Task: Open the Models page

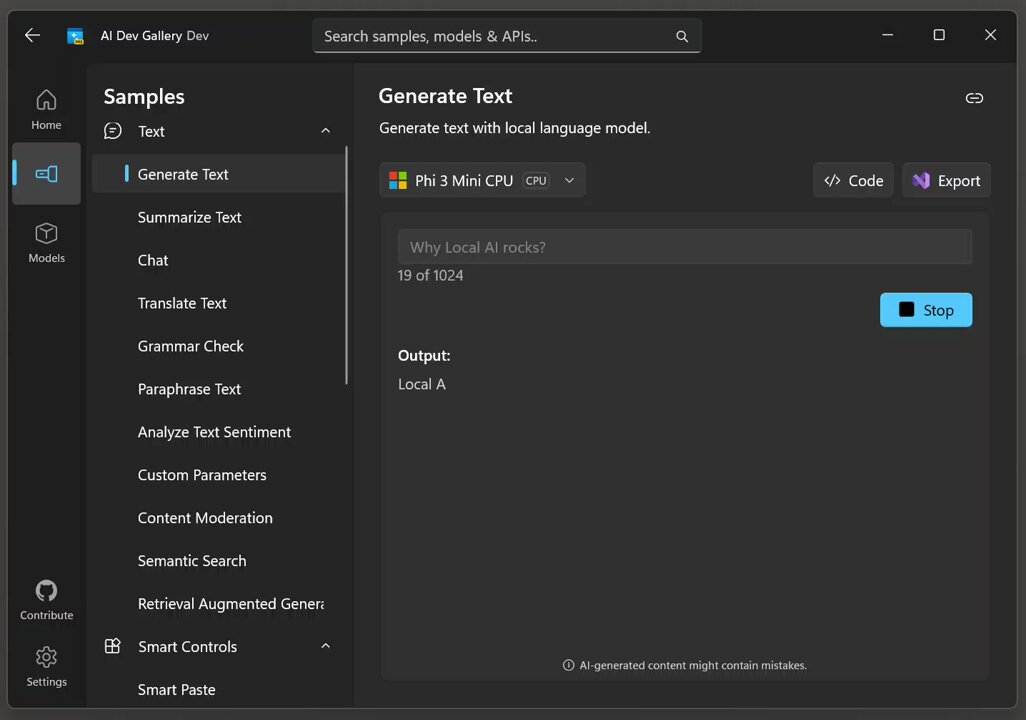Action: 46,243
